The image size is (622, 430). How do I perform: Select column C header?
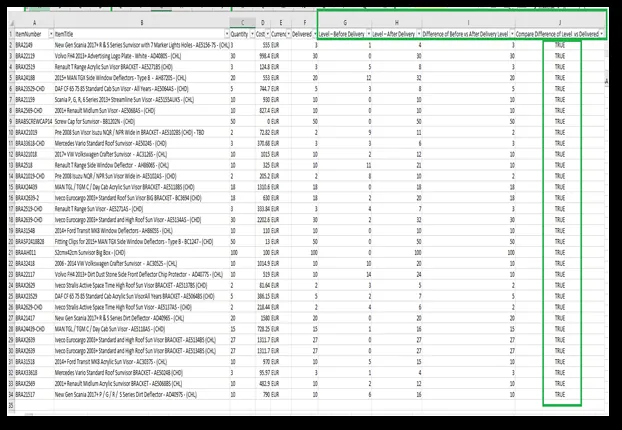(x=242, y=23)
